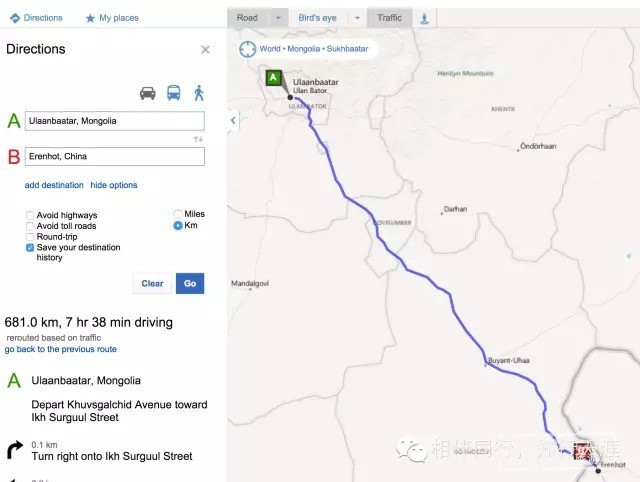Image resolution: width=640 pixels, height=482 pixels.
Task: Click the green A waypoint icon in route steps
Action: point(14,380)
